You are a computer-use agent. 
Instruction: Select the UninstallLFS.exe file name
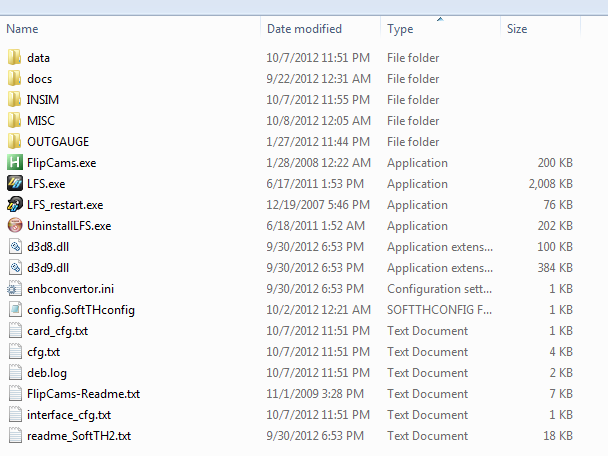[x=69, y=226]
